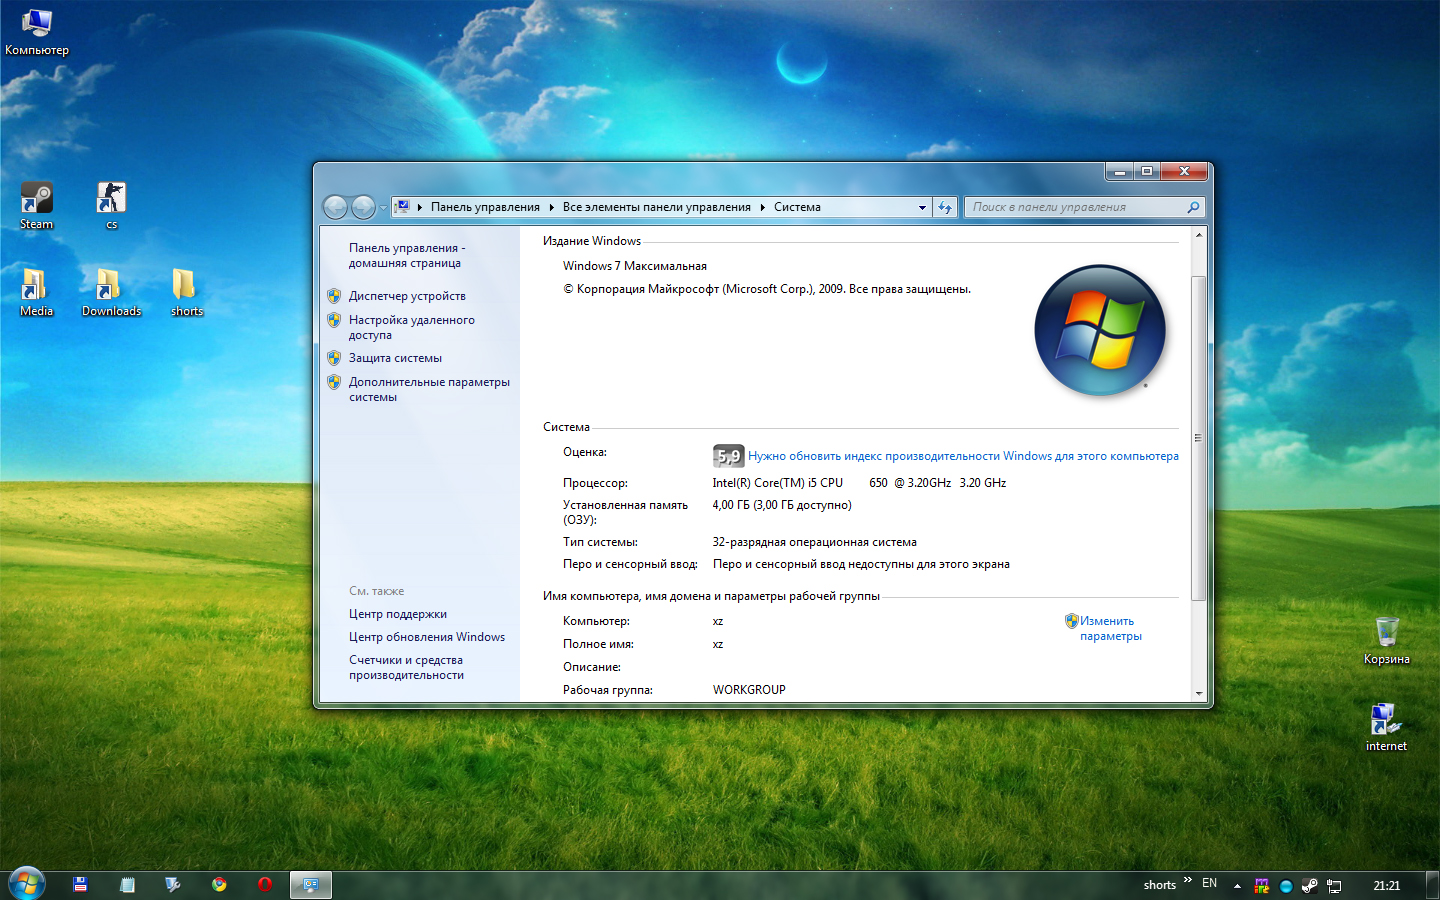Select the internet desktop shortcut
The width and height of the screenshot is (1440, 900).
tap(1386, 728)
